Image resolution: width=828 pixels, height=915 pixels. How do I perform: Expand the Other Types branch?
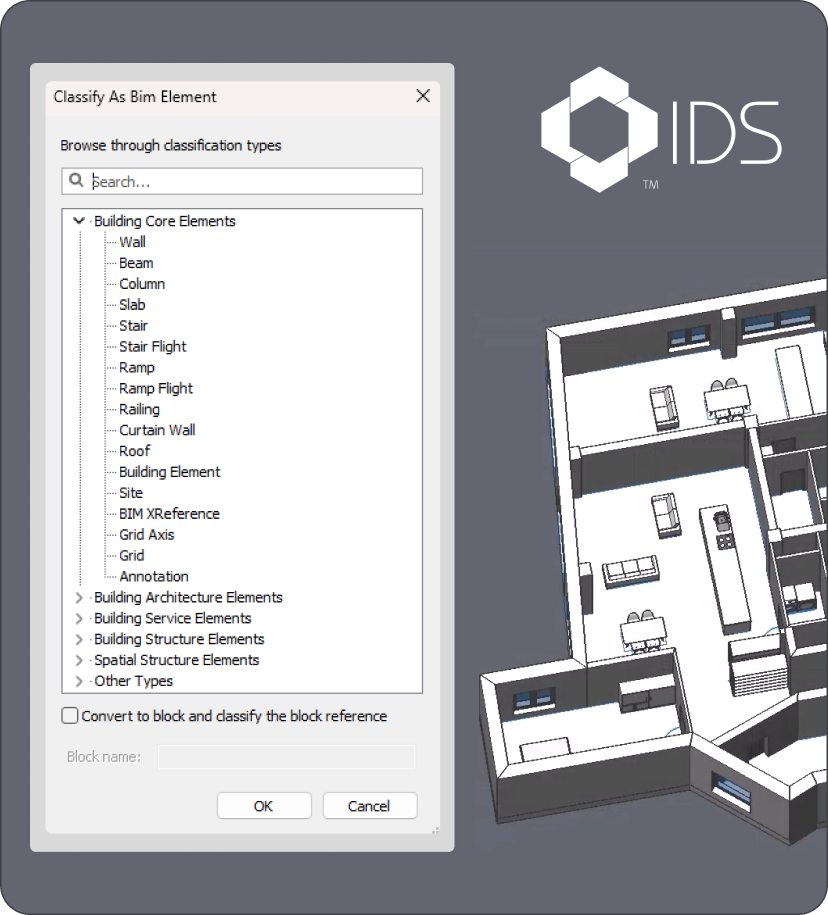pos(78,681)
